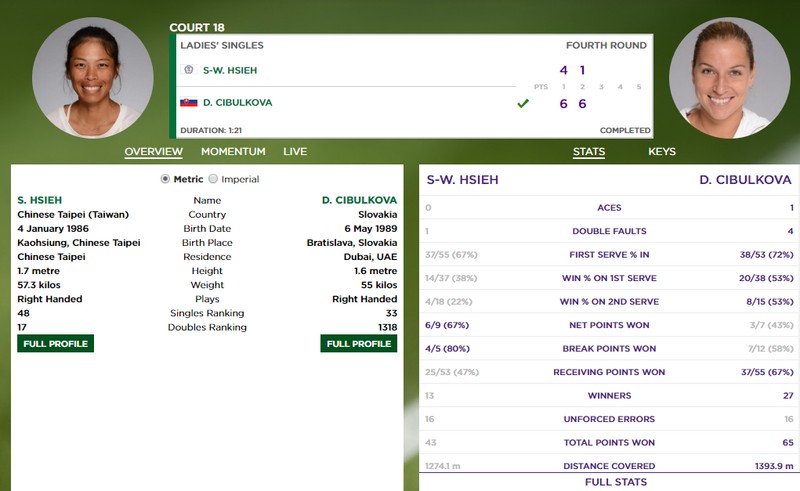Click D. Cibulkova name in scoreboard
Image resolution: width=800 pixels, height=491 pixels.
click(238, 103)
